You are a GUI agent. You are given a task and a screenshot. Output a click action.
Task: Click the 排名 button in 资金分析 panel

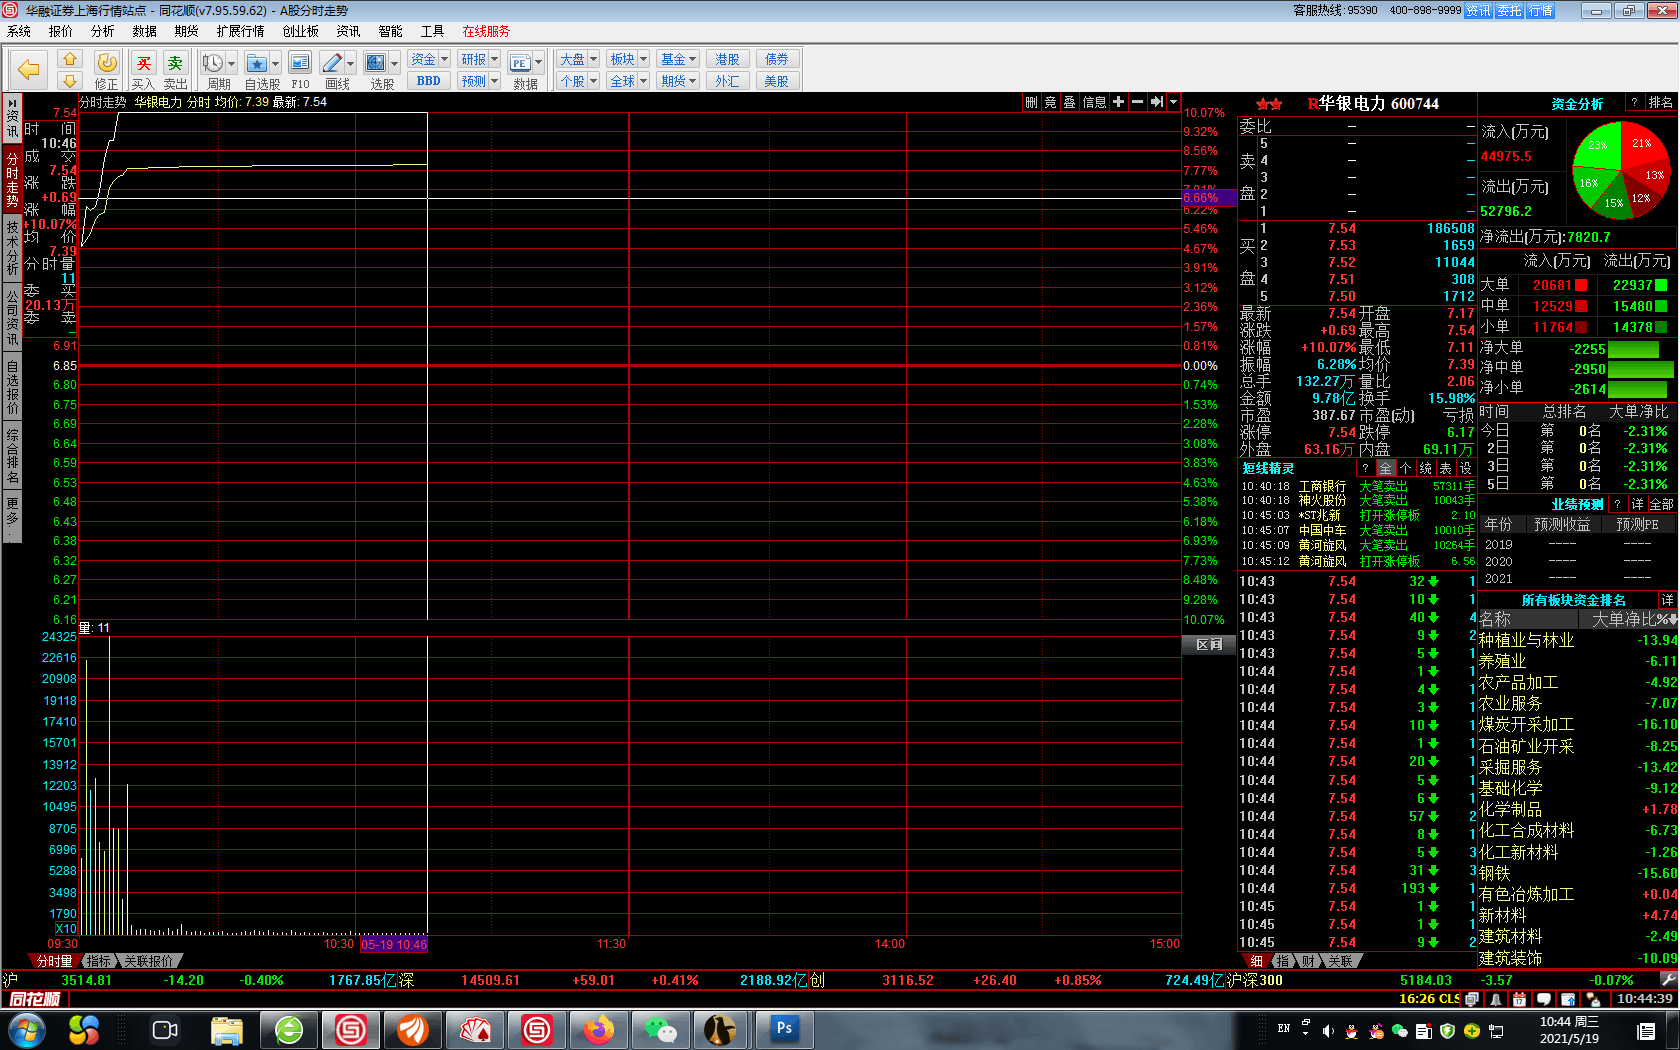[x=1660, y=103]
